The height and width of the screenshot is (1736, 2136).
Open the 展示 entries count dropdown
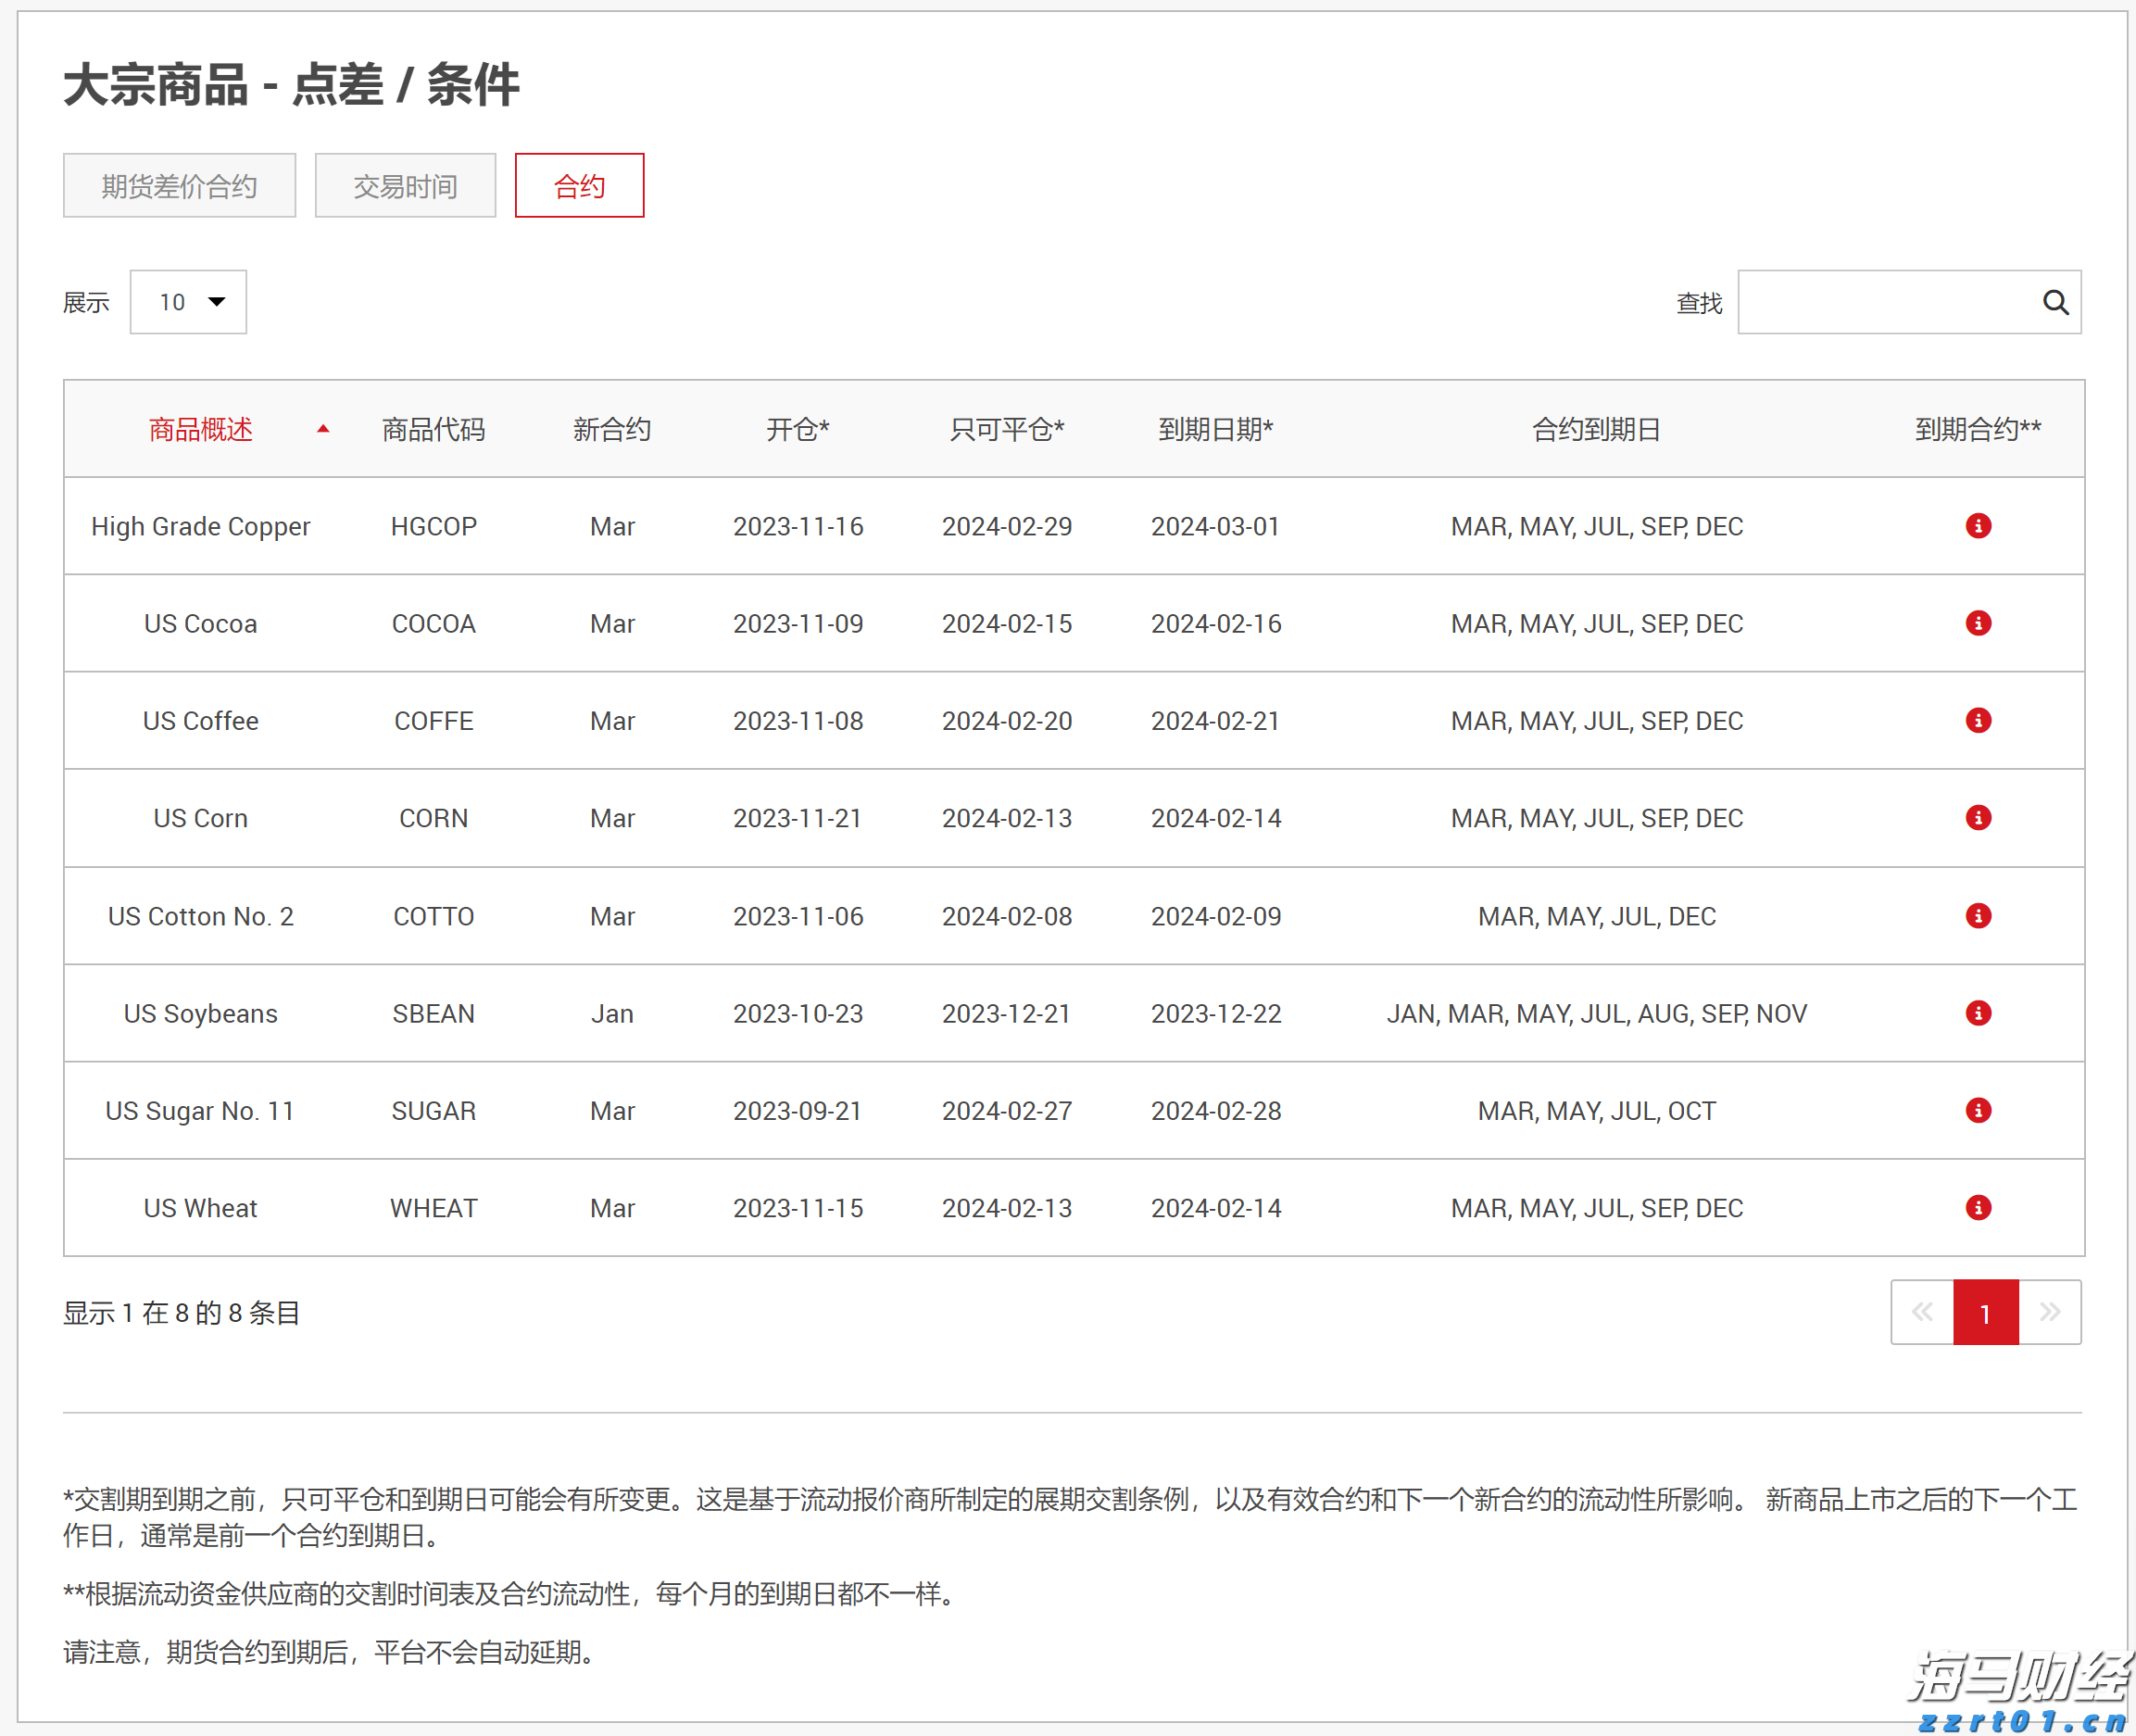pyautogui.click(x=188, y=302)
